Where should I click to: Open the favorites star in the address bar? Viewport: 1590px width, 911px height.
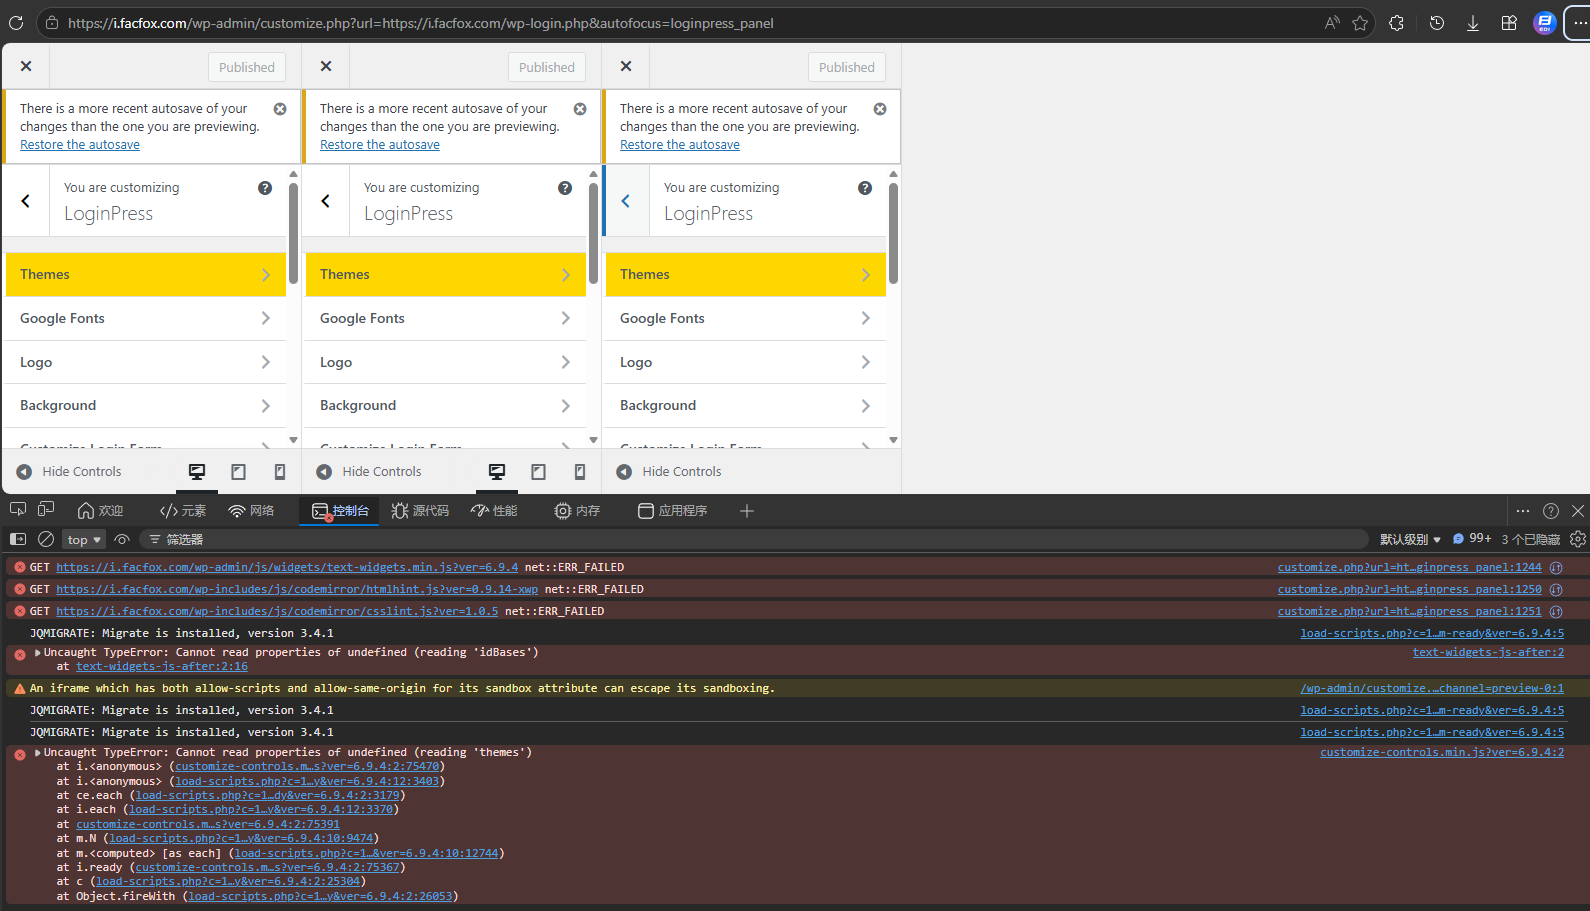(x=1360, y=23)
